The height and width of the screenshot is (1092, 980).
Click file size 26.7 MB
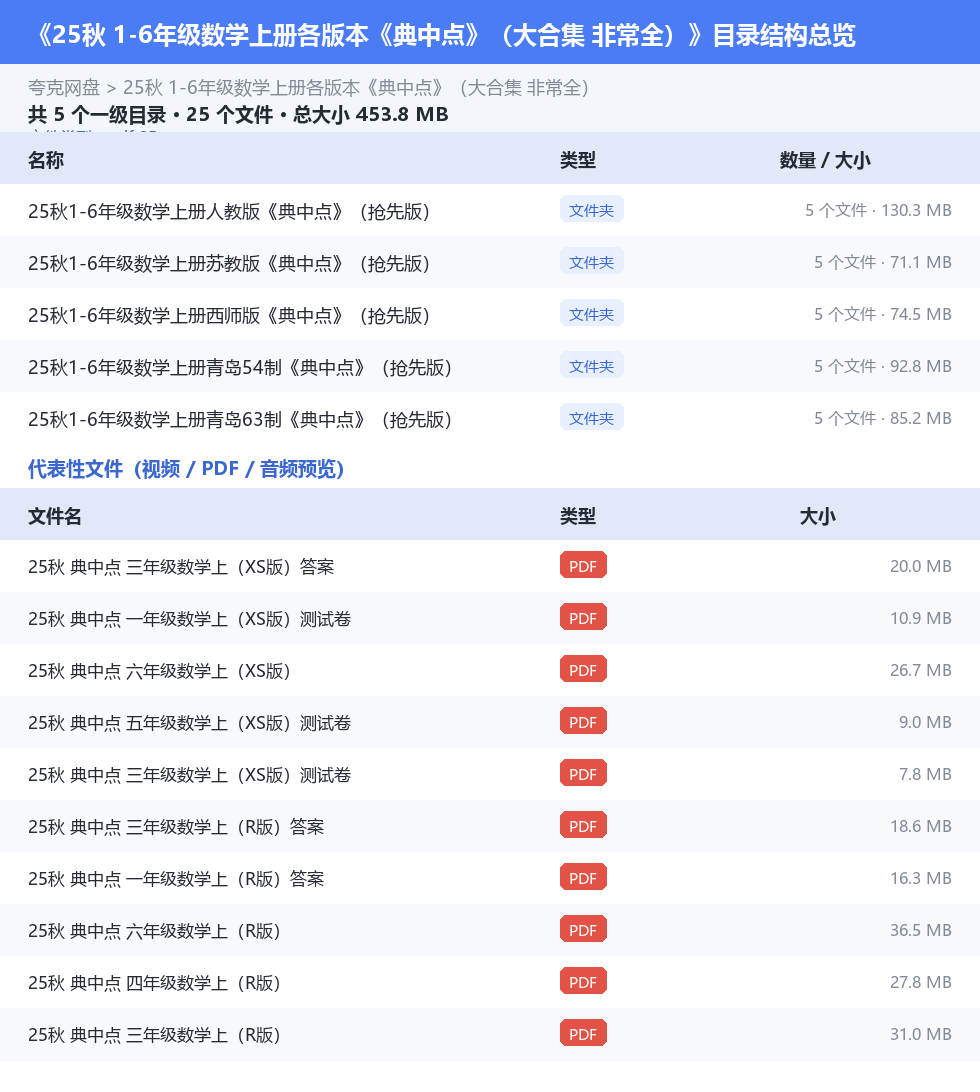(x=921, y=670)
